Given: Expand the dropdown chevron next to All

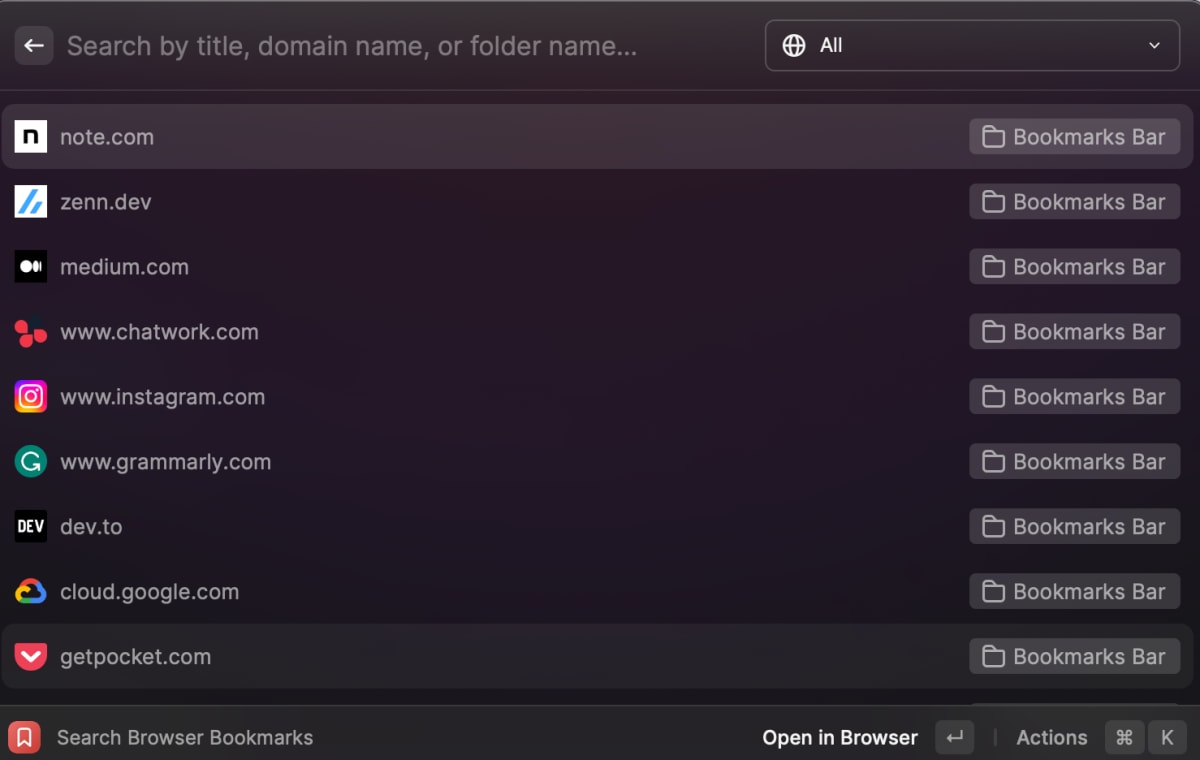Looking at the screenshot, I should point(1155,46).
